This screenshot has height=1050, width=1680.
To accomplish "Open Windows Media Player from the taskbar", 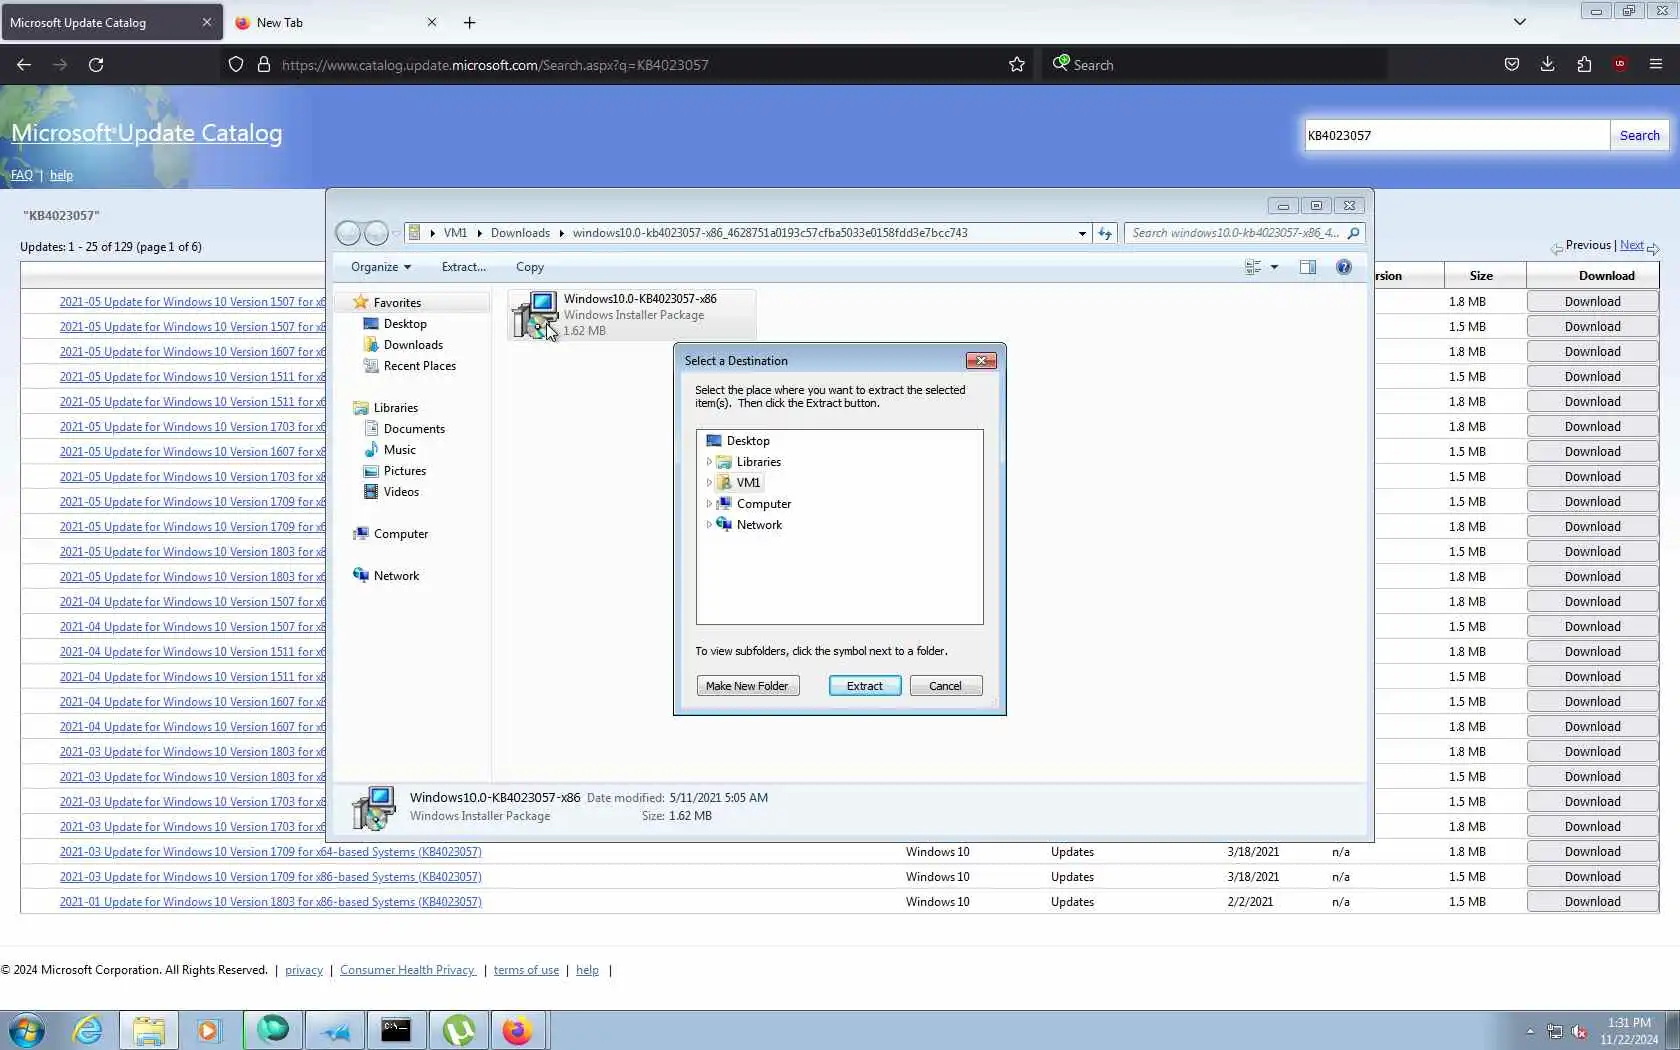I will point(208,1030).
